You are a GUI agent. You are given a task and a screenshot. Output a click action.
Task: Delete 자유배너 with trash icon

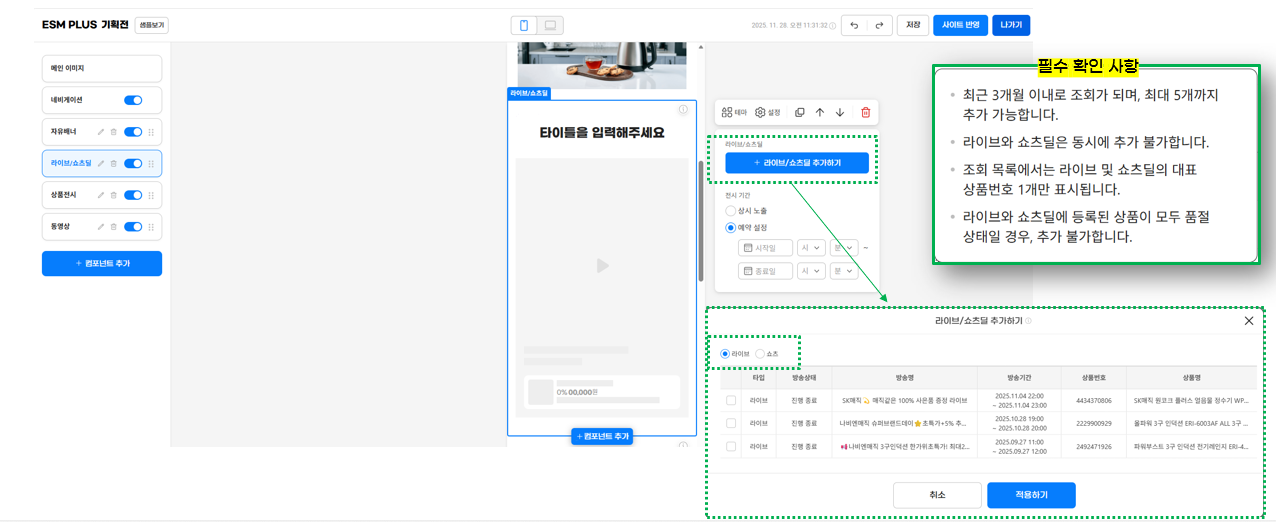[x=113, y=132]
